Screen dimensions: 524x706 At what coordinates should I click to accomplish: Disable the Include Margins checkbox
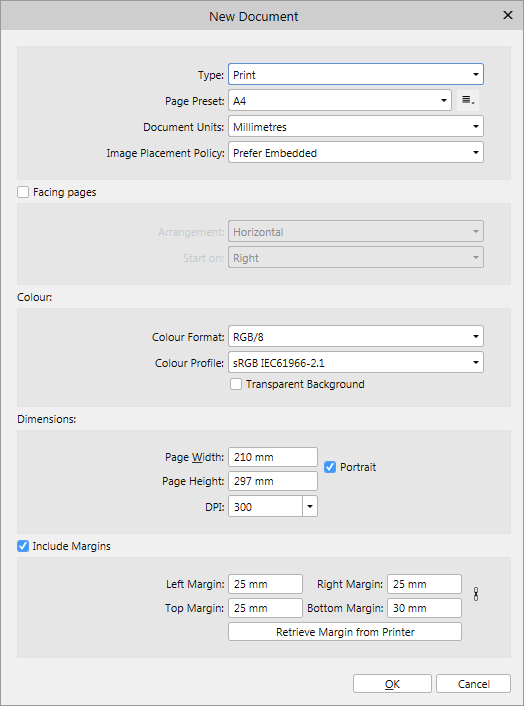[23, 546]
